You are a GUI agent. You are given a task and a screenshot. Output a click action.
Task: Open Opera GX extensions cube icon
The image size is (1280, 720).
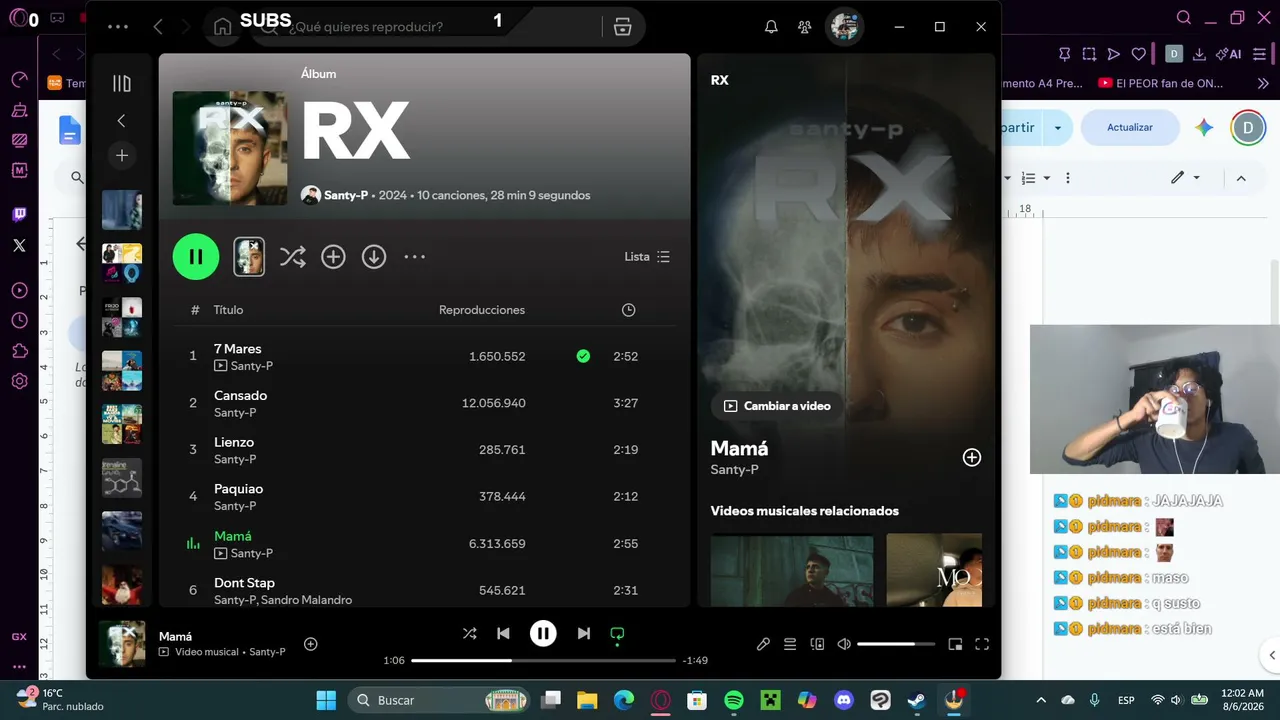[x=19, y=351]
